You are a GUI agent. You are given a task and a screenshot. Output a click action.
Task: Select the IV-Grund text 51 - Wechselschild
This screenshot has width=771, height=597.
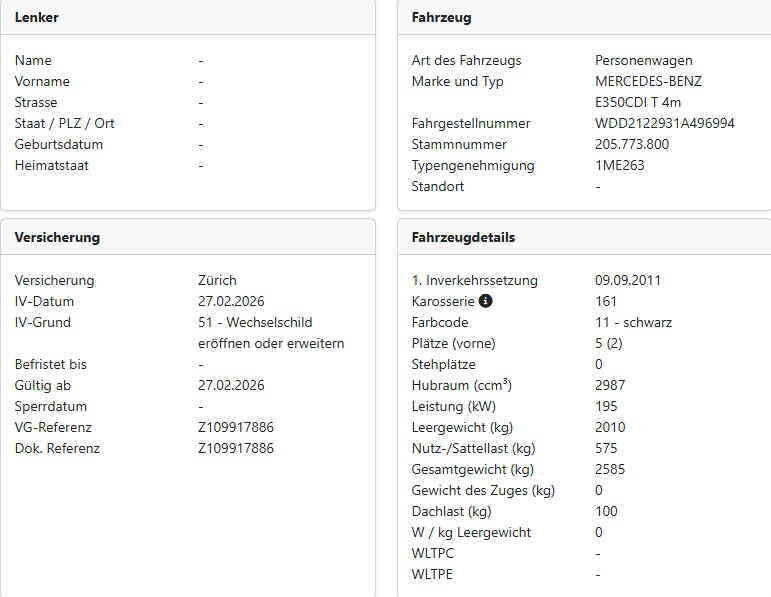pyautogui.click(x=255, y=322)
